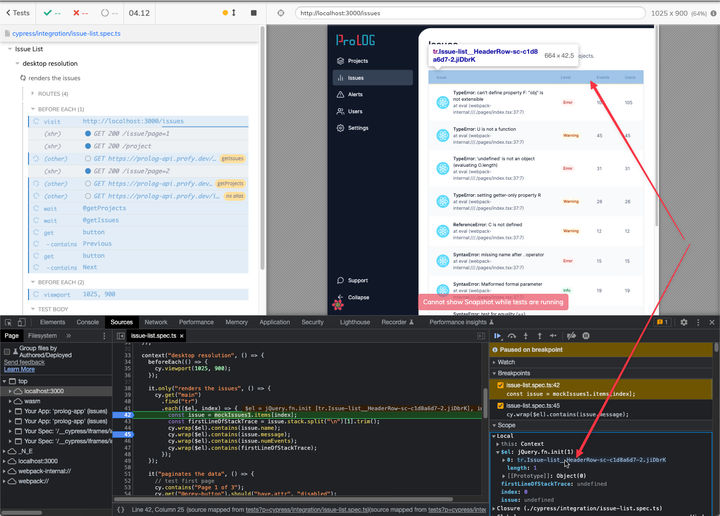Collapse the BEFORE EACH (1) section
Viewport: 720px width, 516px height.
point(60,108)
